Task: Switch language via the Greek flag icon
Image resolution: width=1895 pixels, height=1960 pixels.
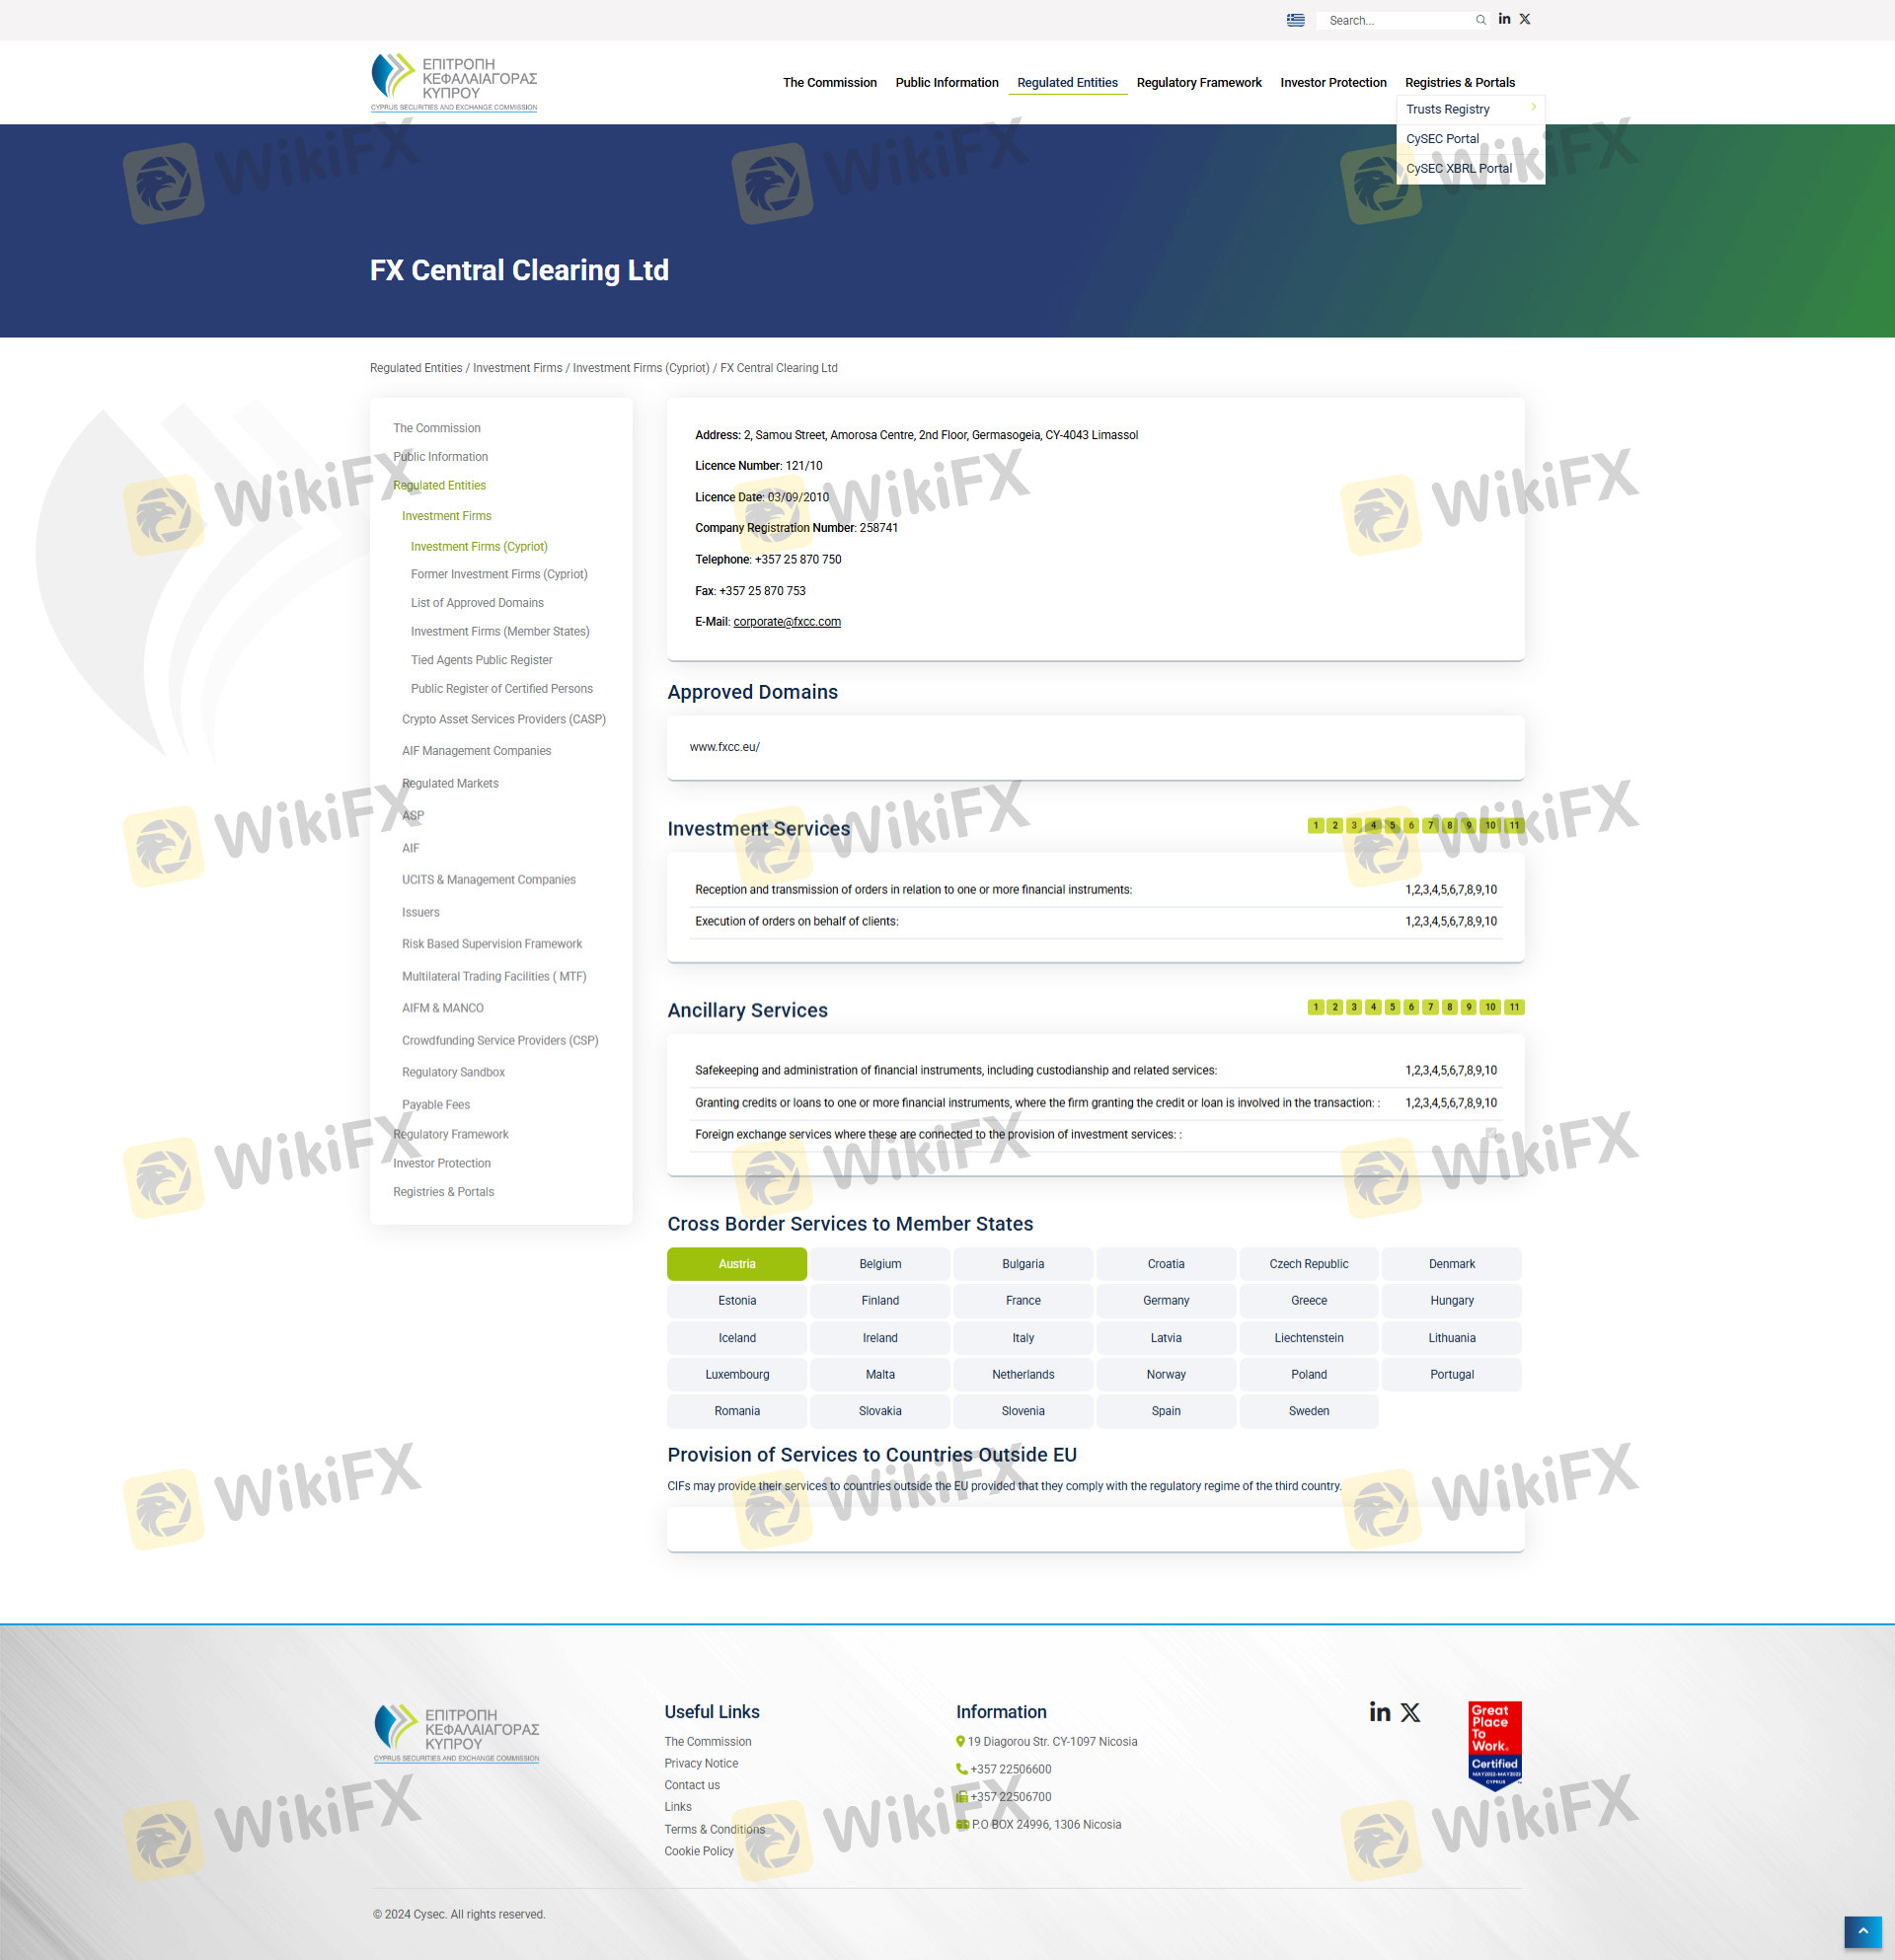Action: tap(1295, 20)
